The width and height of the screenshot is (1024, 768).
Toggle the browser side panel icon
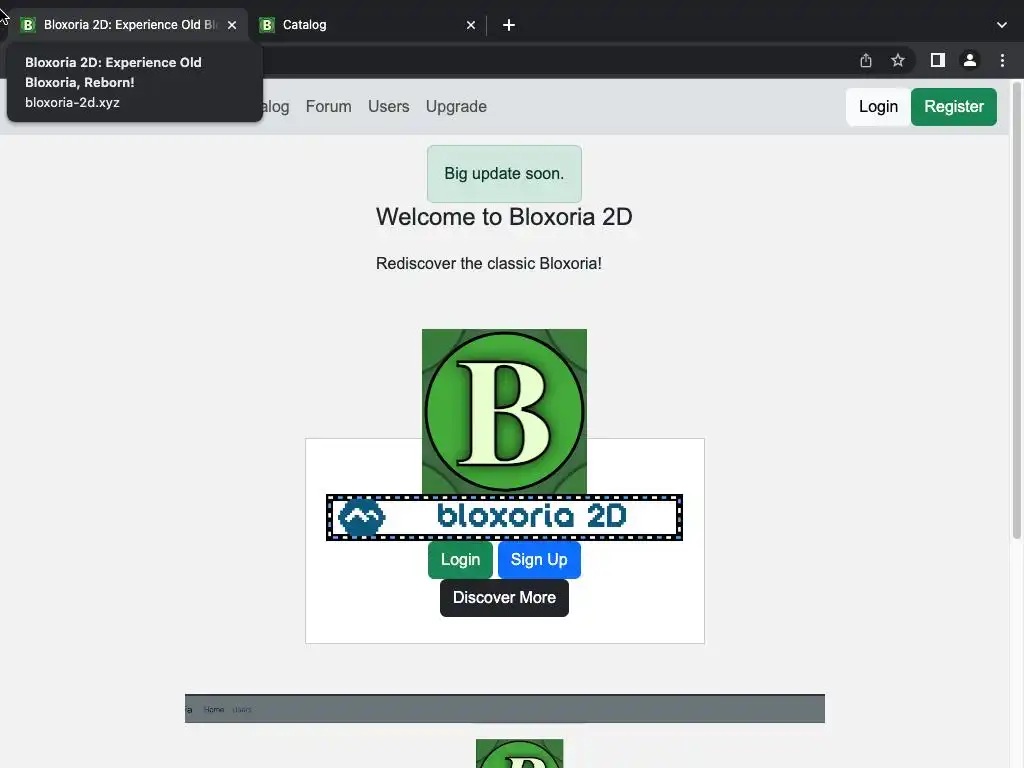point(938,60)
